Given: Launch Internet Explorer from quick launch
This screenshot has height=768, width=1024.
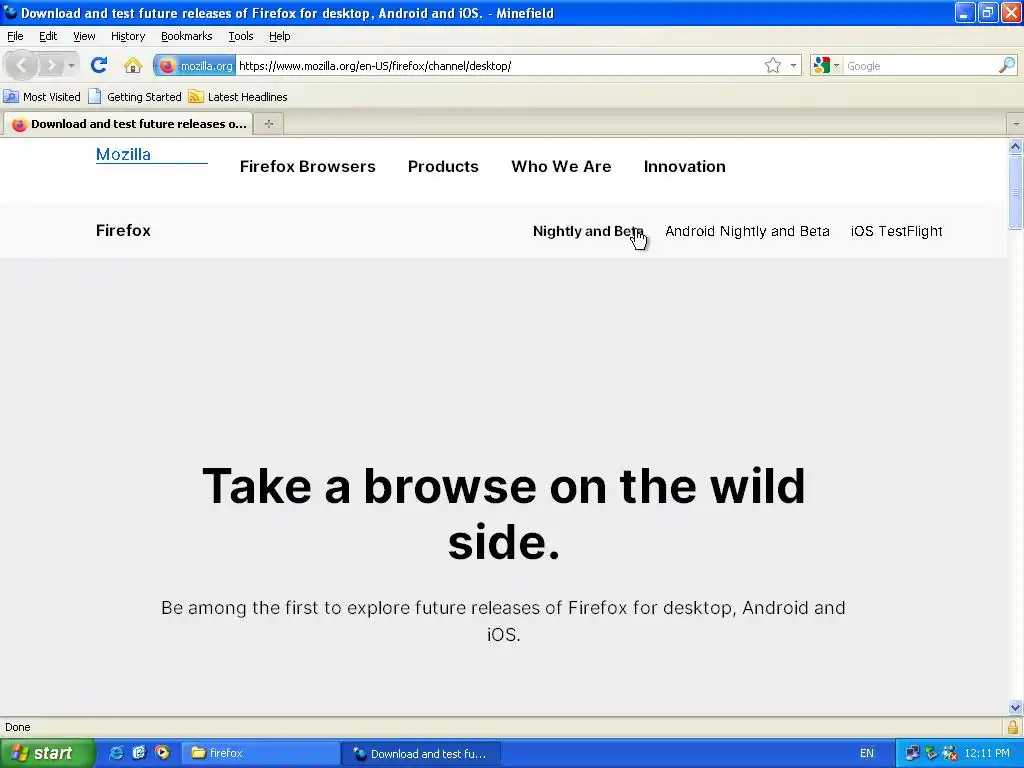Looking at the screenshot, I should pos(116,753).
